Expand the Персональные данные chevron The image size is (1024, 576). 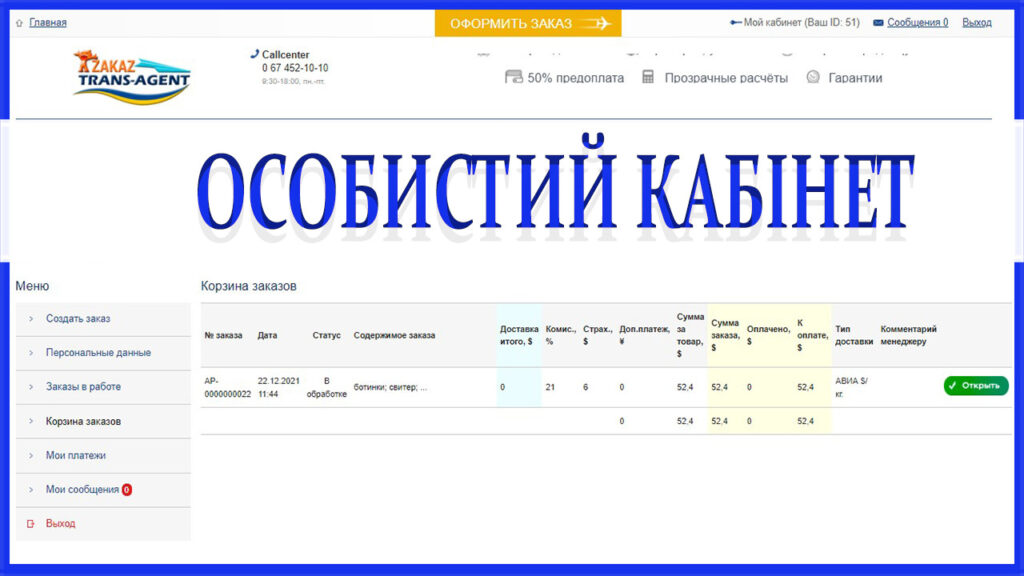coord(30,353)
